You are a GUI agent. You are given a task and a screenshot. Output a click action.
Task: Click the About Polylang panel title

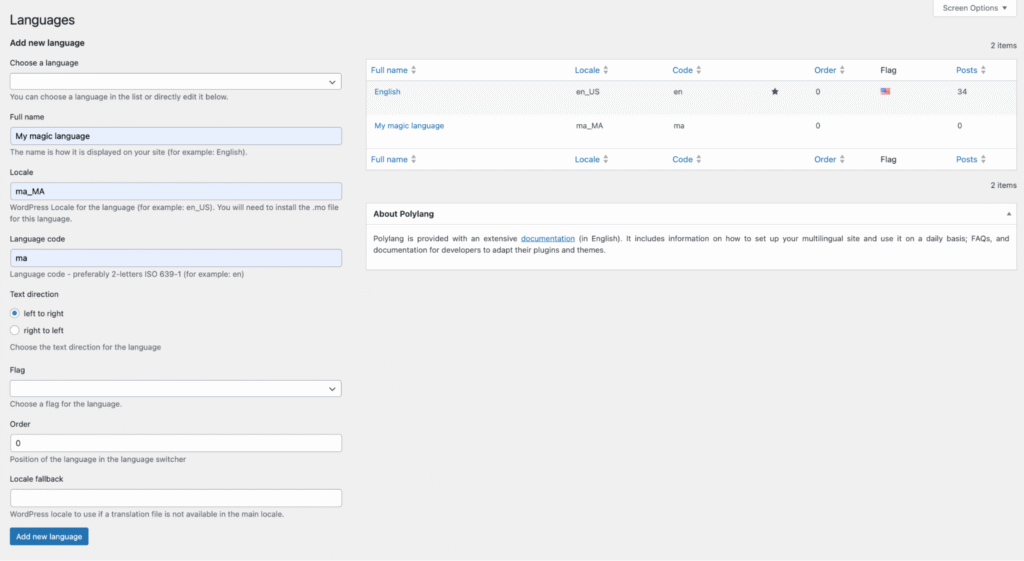point(403,214)
